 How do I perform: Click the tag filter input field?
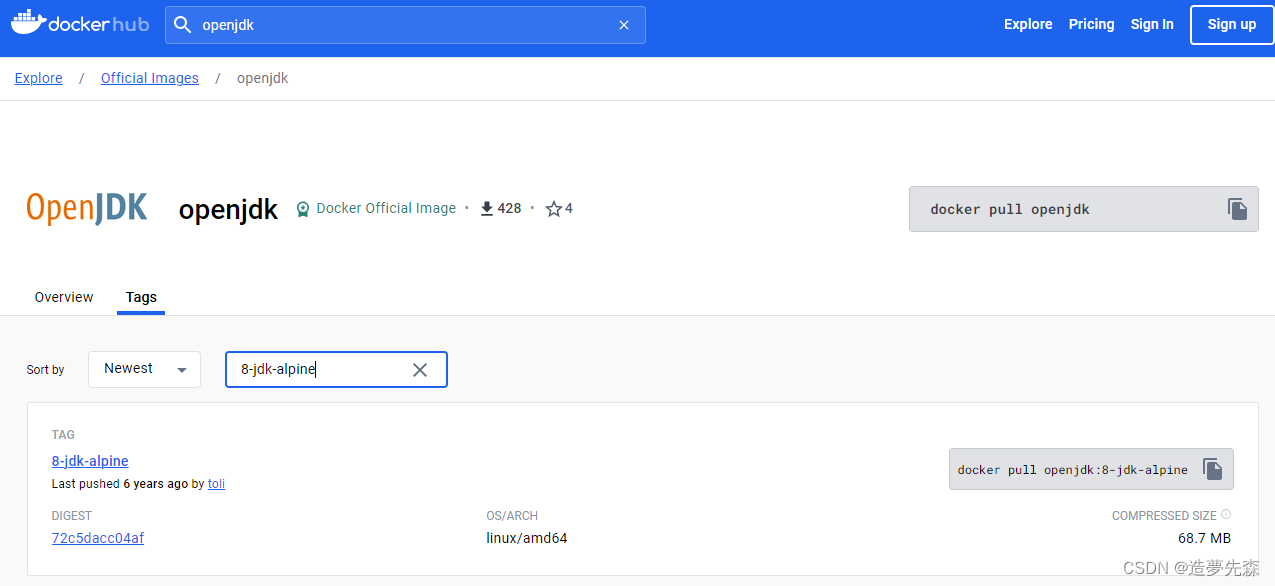320,370
